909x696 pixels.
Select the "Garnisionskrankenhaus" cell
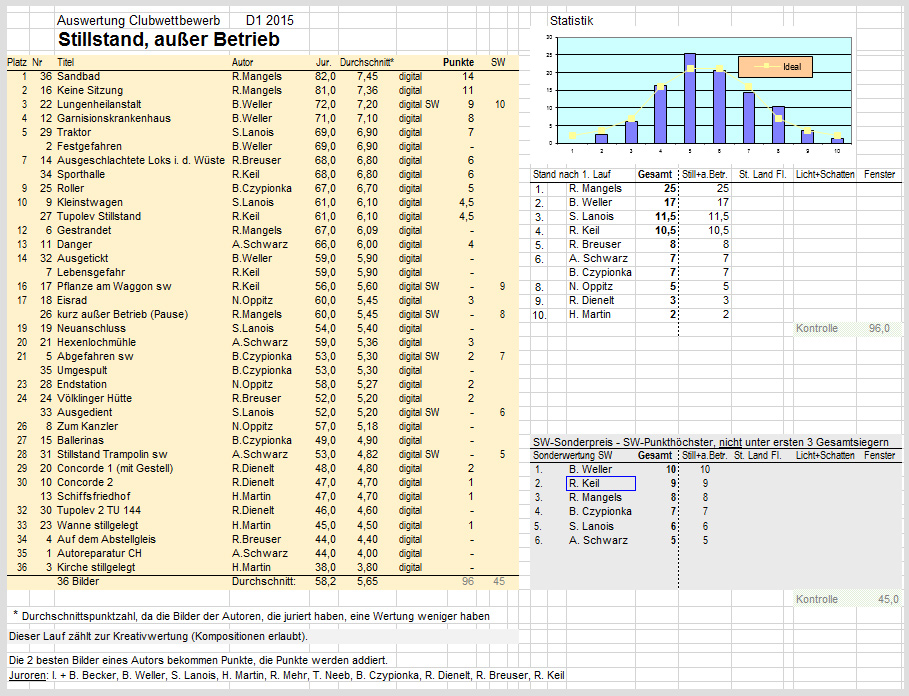coord(114,118)
